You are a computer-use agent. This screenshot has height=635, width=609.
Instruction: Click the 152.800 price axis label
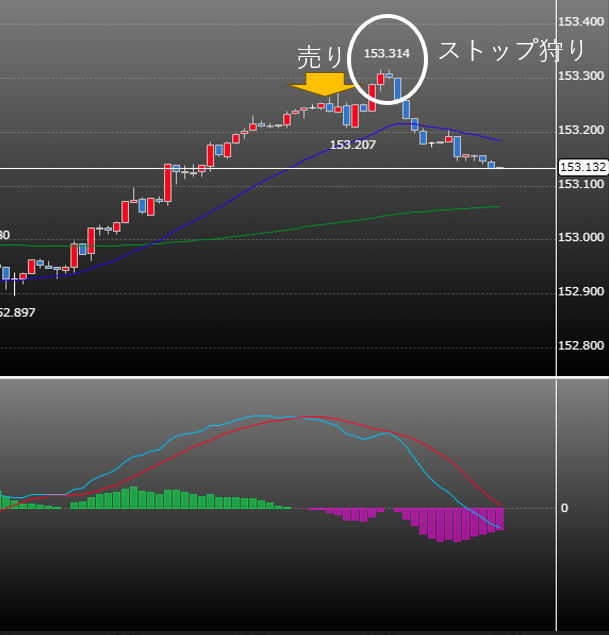[x=581, y=345]
